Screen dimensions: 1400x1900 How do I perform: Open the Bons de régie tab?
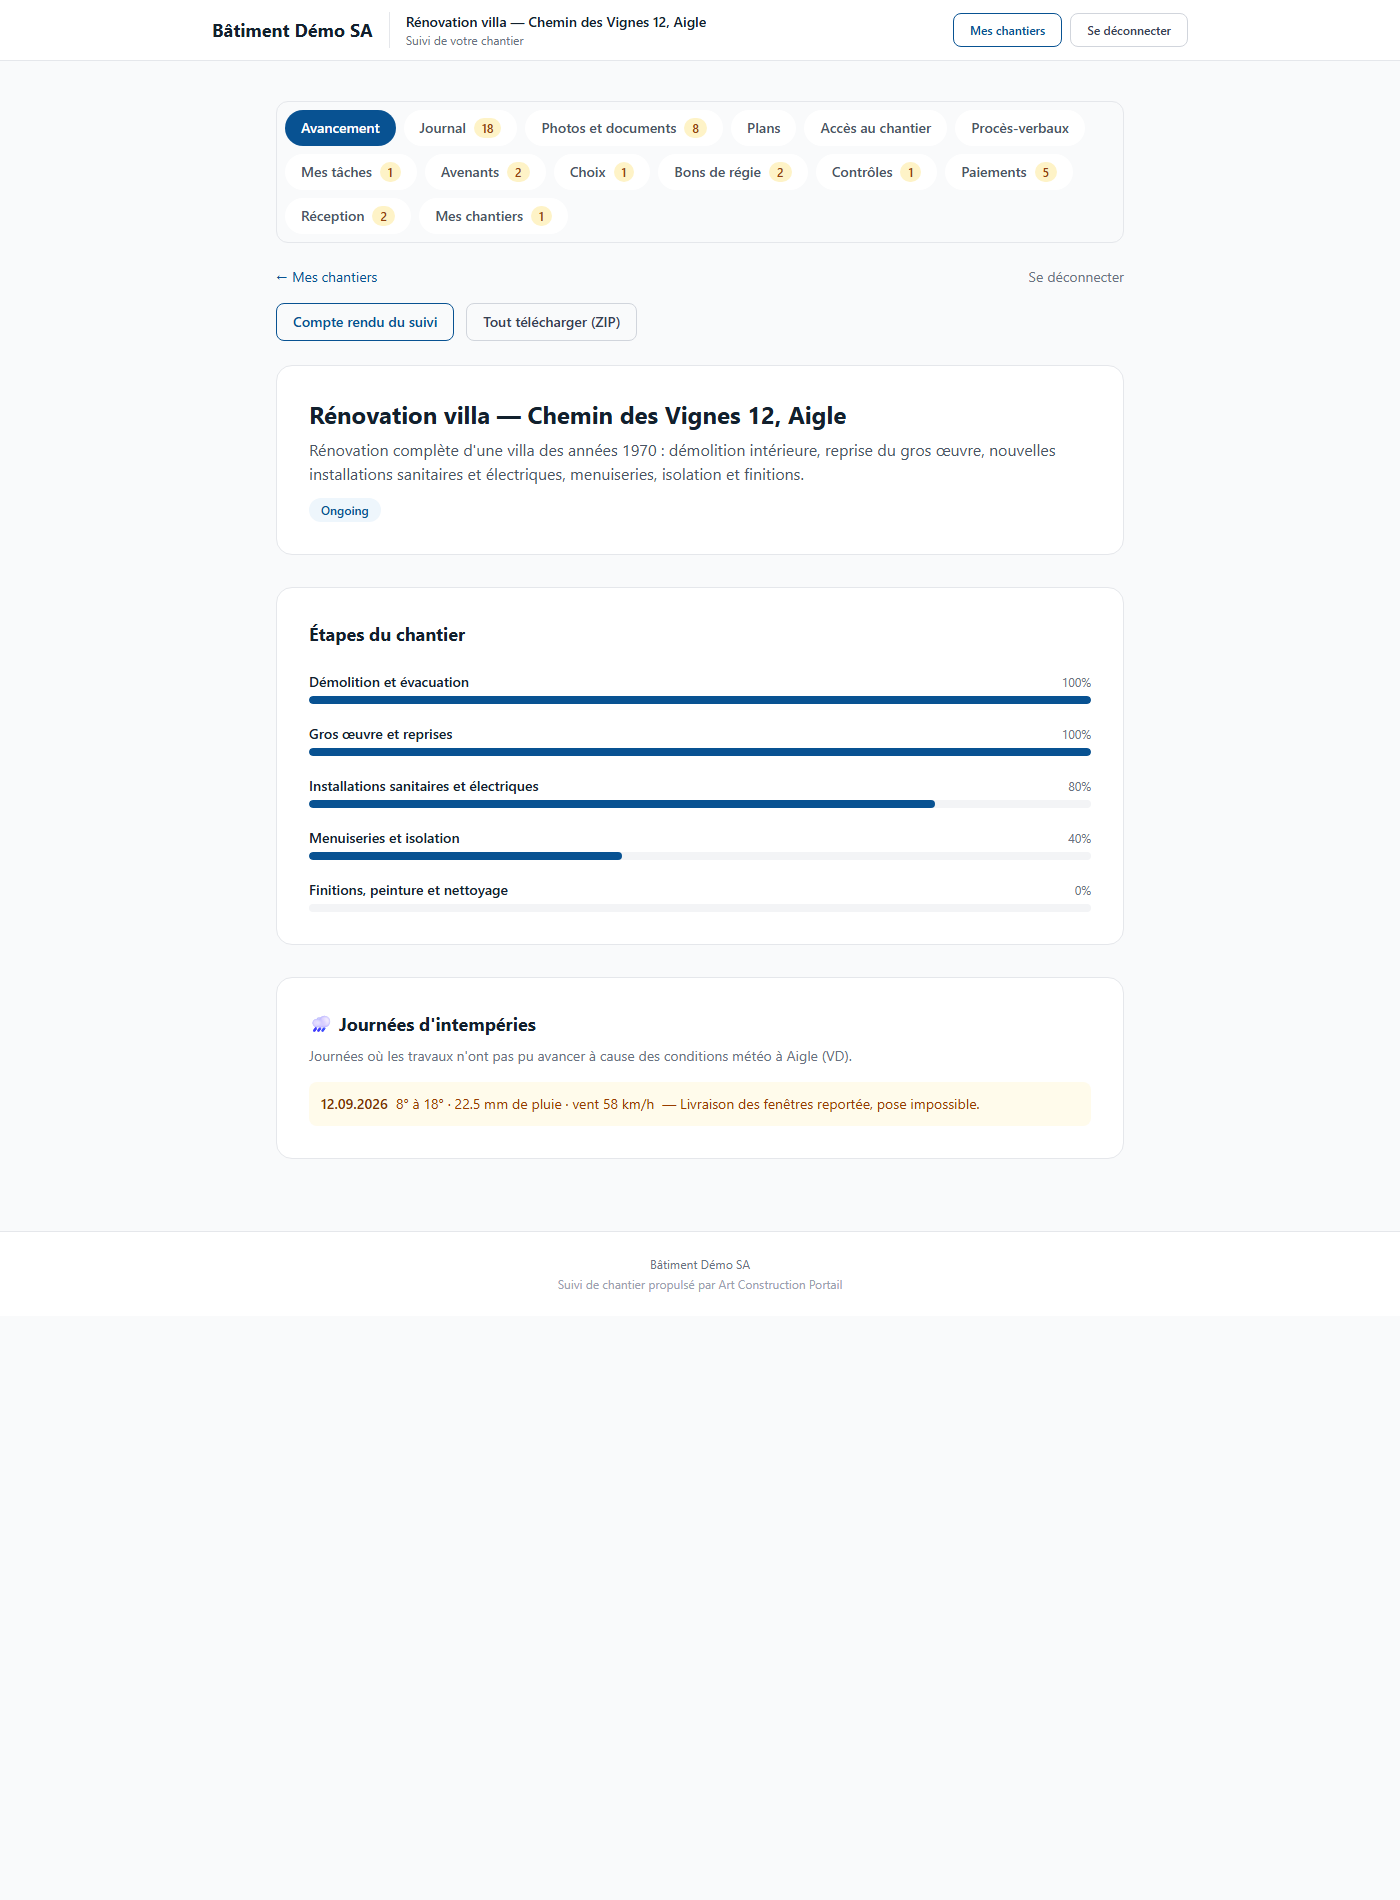[x=732, y=172]
